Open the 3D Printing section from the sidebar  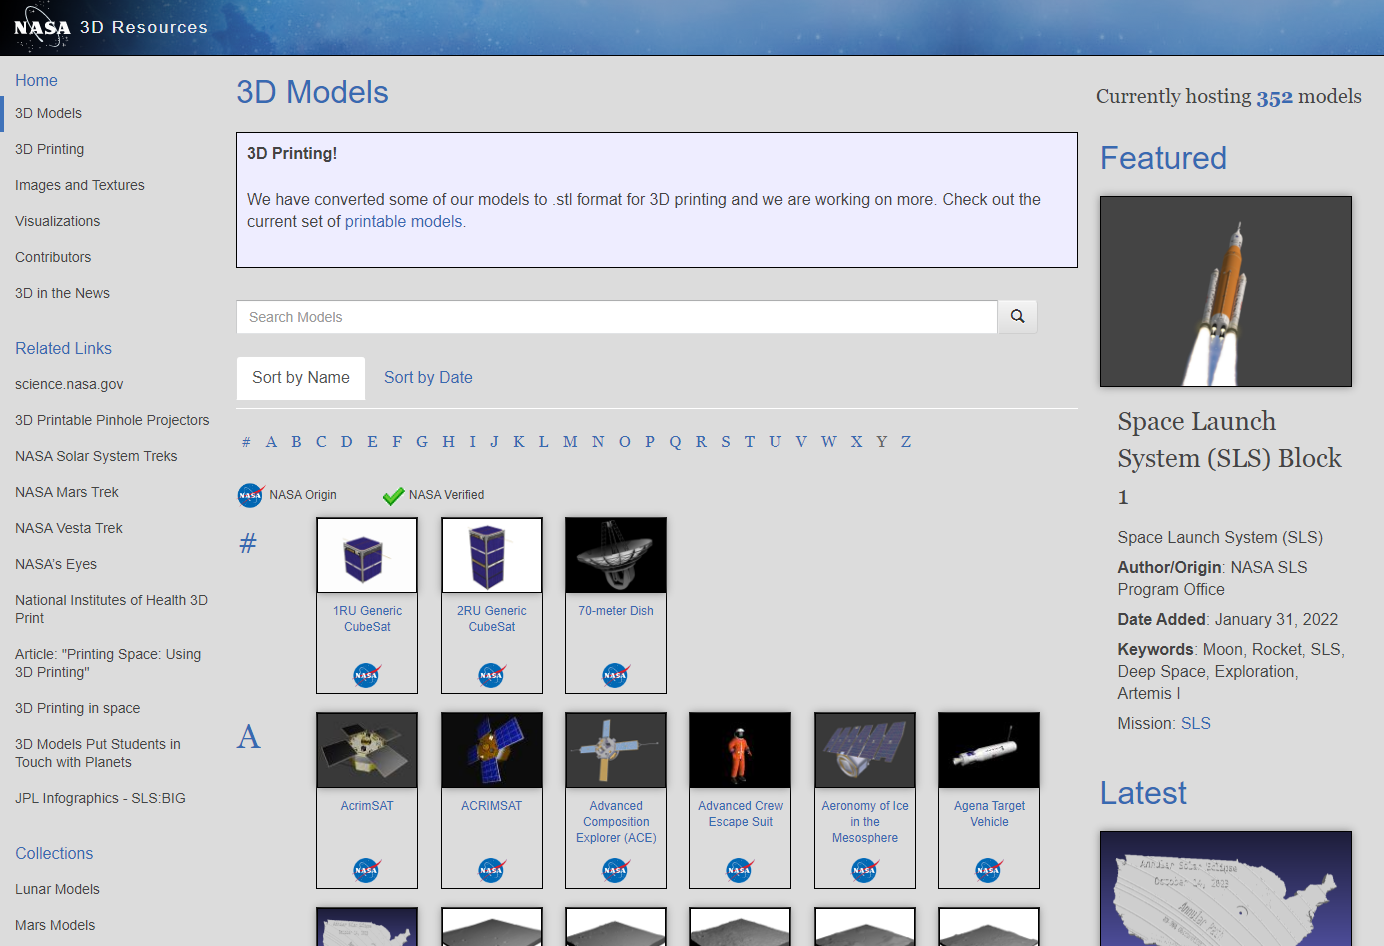(x=48, y=149)
